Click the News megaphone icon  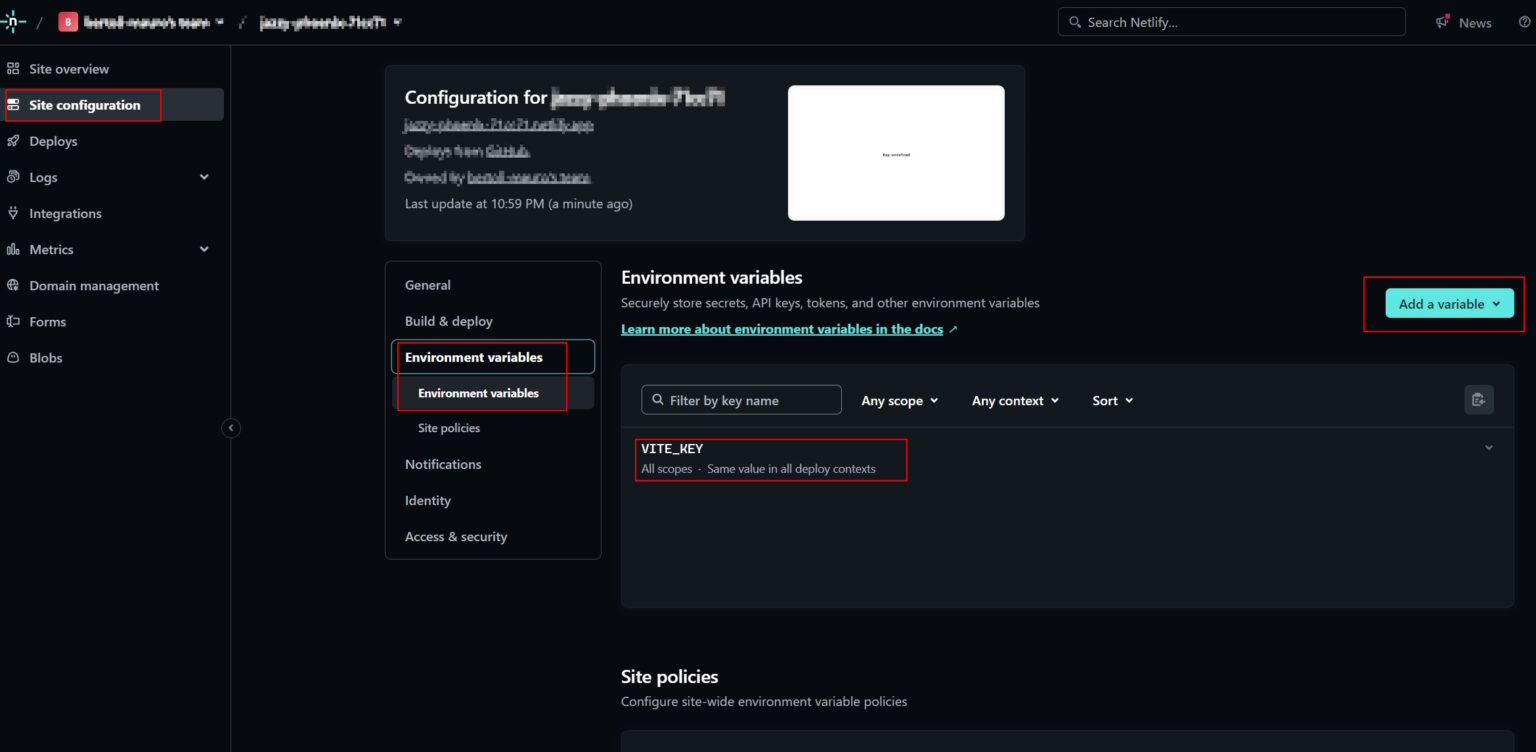click(1443, 22)
